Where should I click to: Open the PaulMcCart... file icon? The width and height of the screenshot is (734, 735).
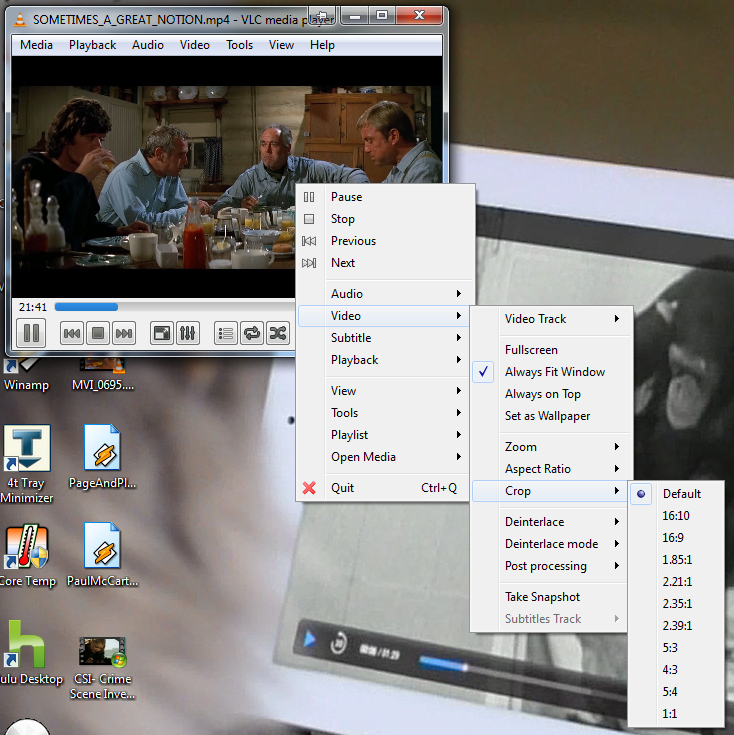pyautogui.click(x=103, y=555)
